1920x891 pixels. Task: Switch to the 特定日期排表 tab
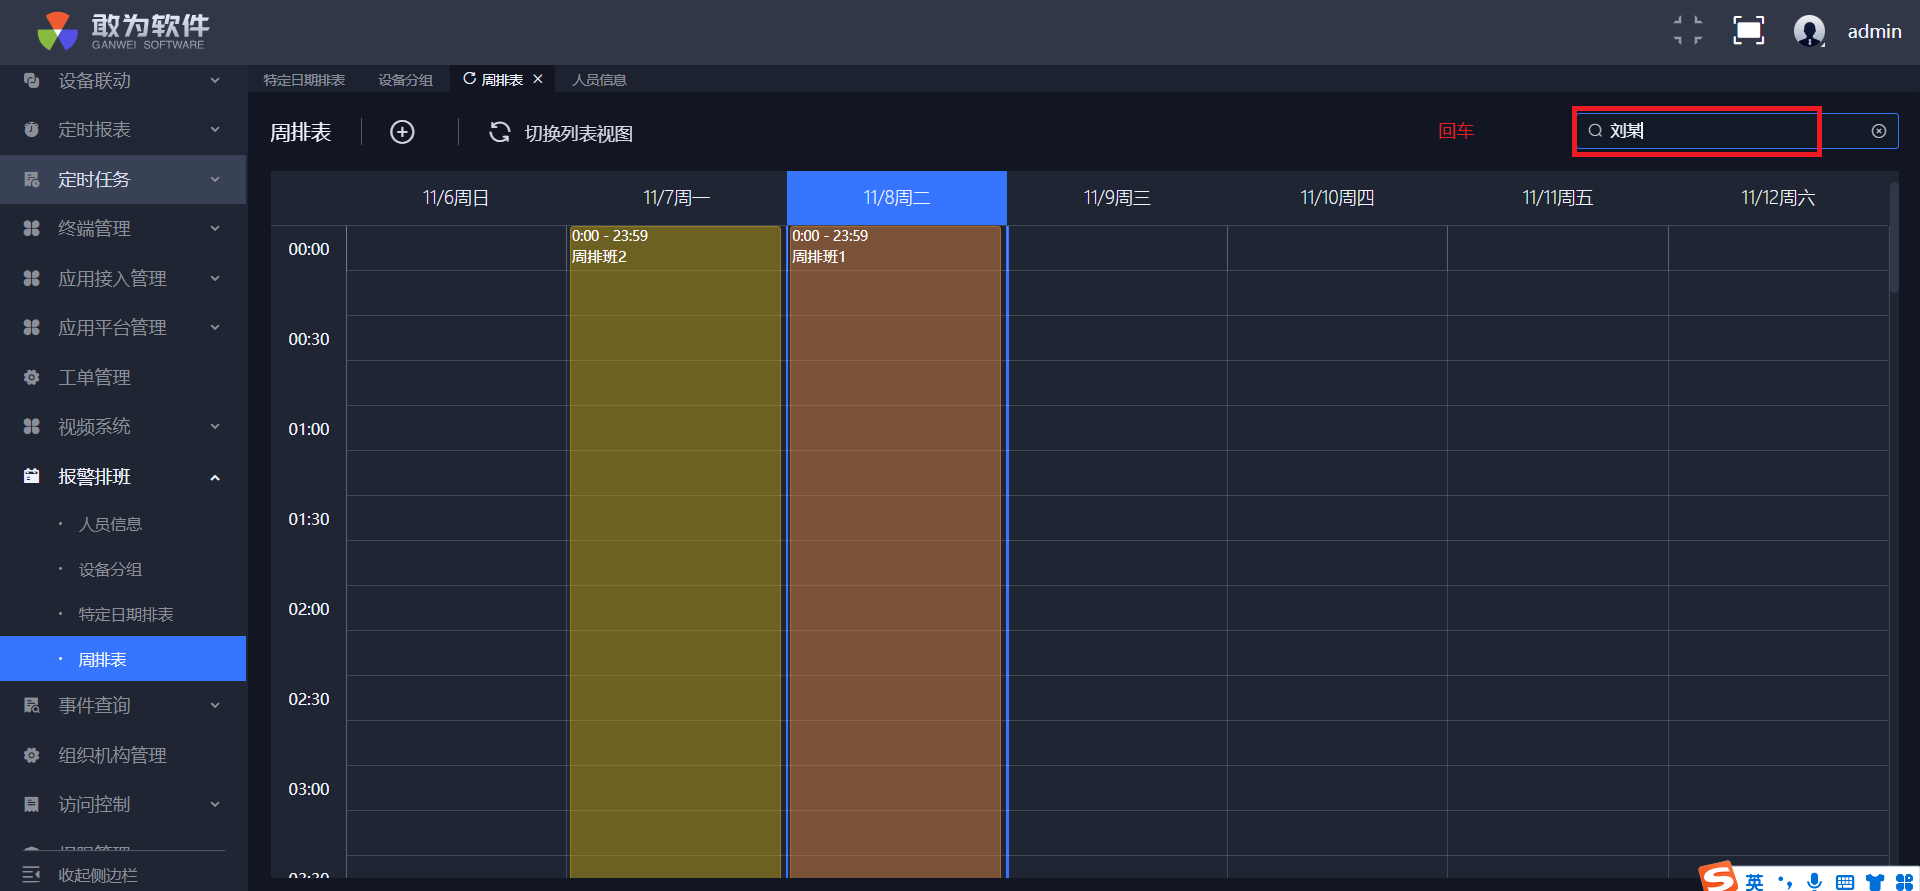[x=304, y=80]
